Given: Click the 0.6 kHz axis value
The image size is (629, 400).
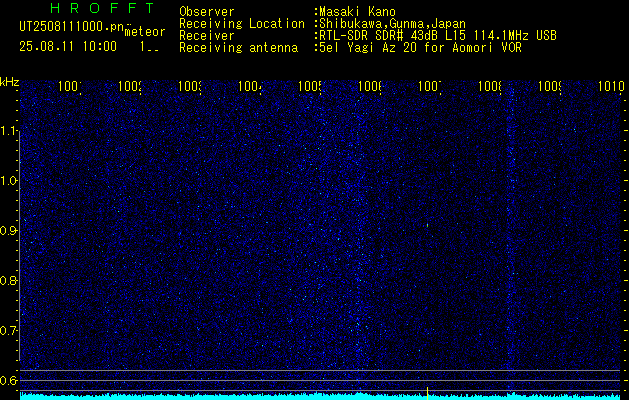Looking at the screenshot, I should pyautogui.click(x=9, y=380).
